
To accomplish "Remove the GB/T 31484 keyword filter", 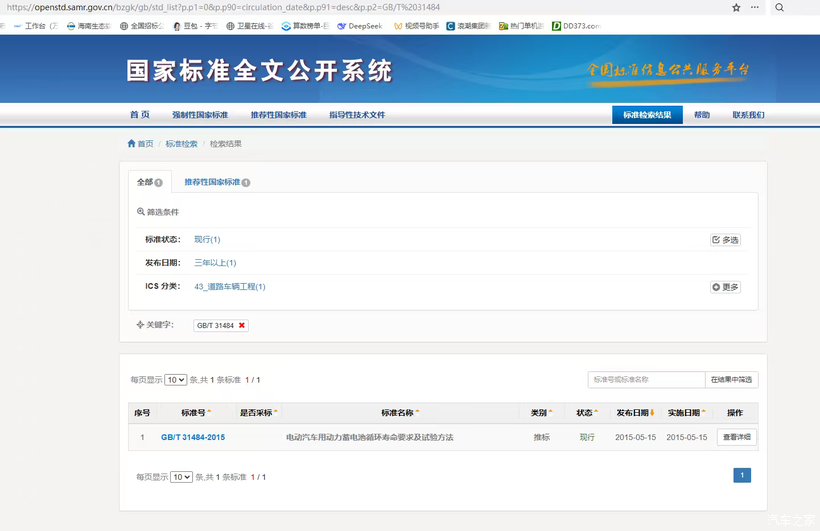I will (242, 325).
